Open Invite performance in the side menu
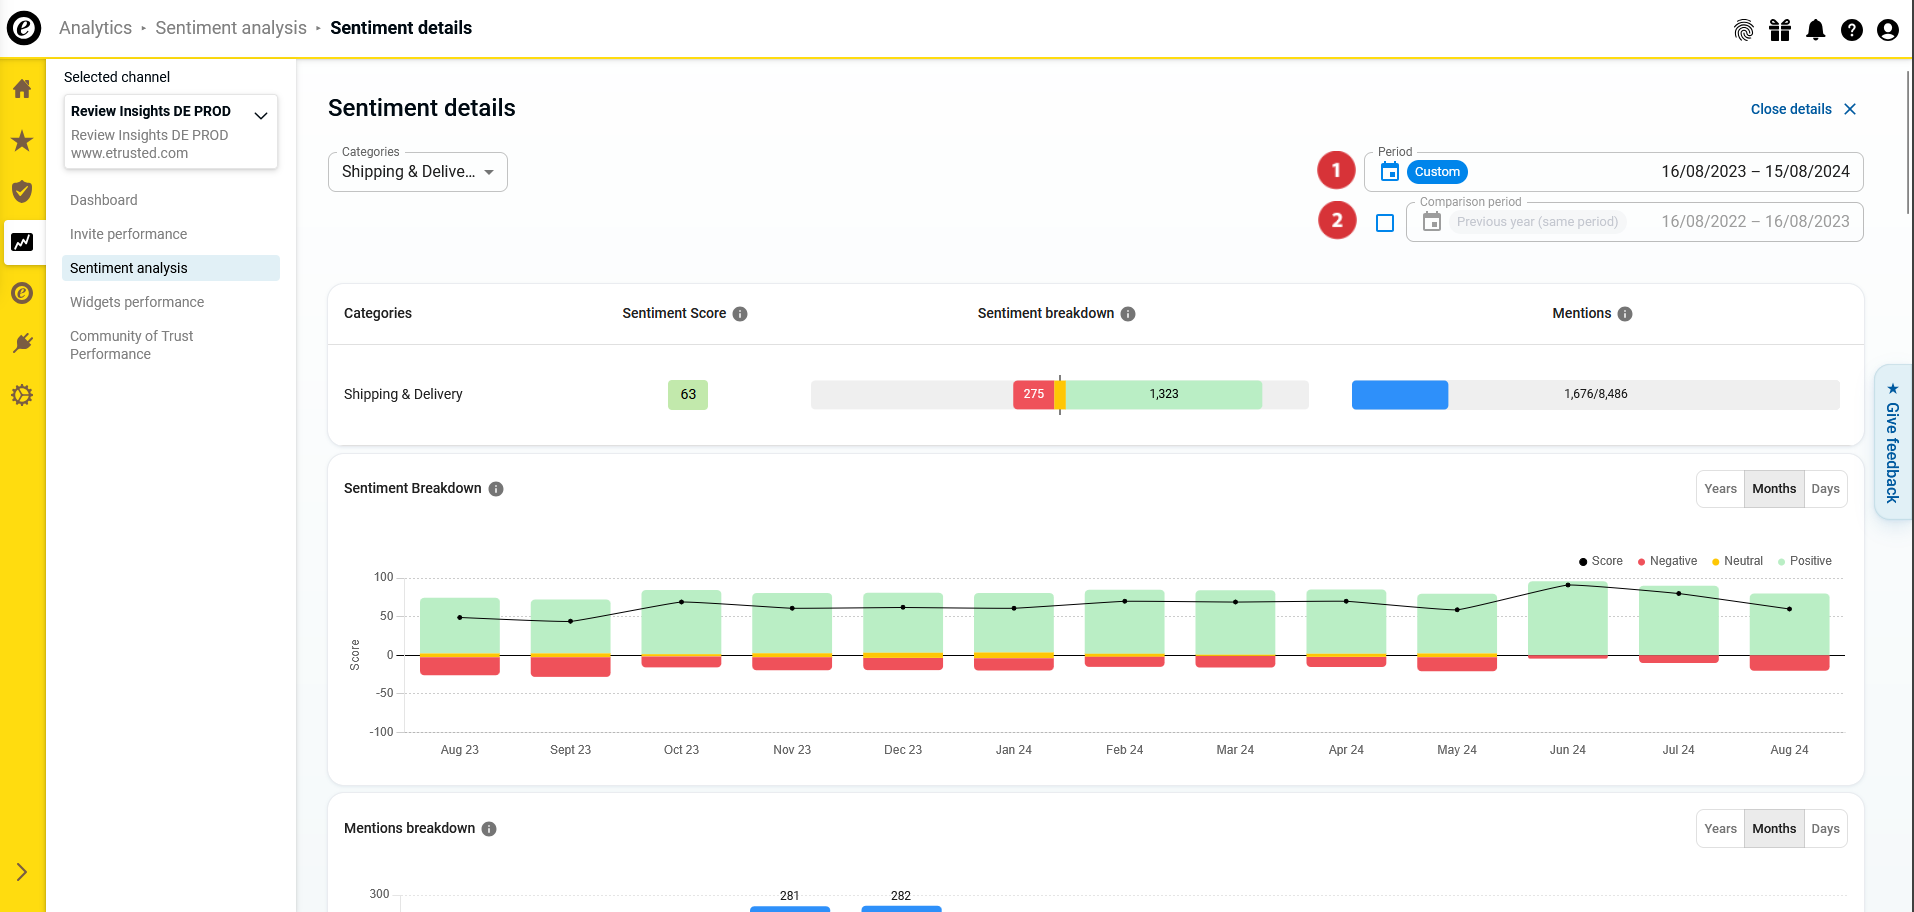The image size is (1914, 912). [x=128, y=234]
